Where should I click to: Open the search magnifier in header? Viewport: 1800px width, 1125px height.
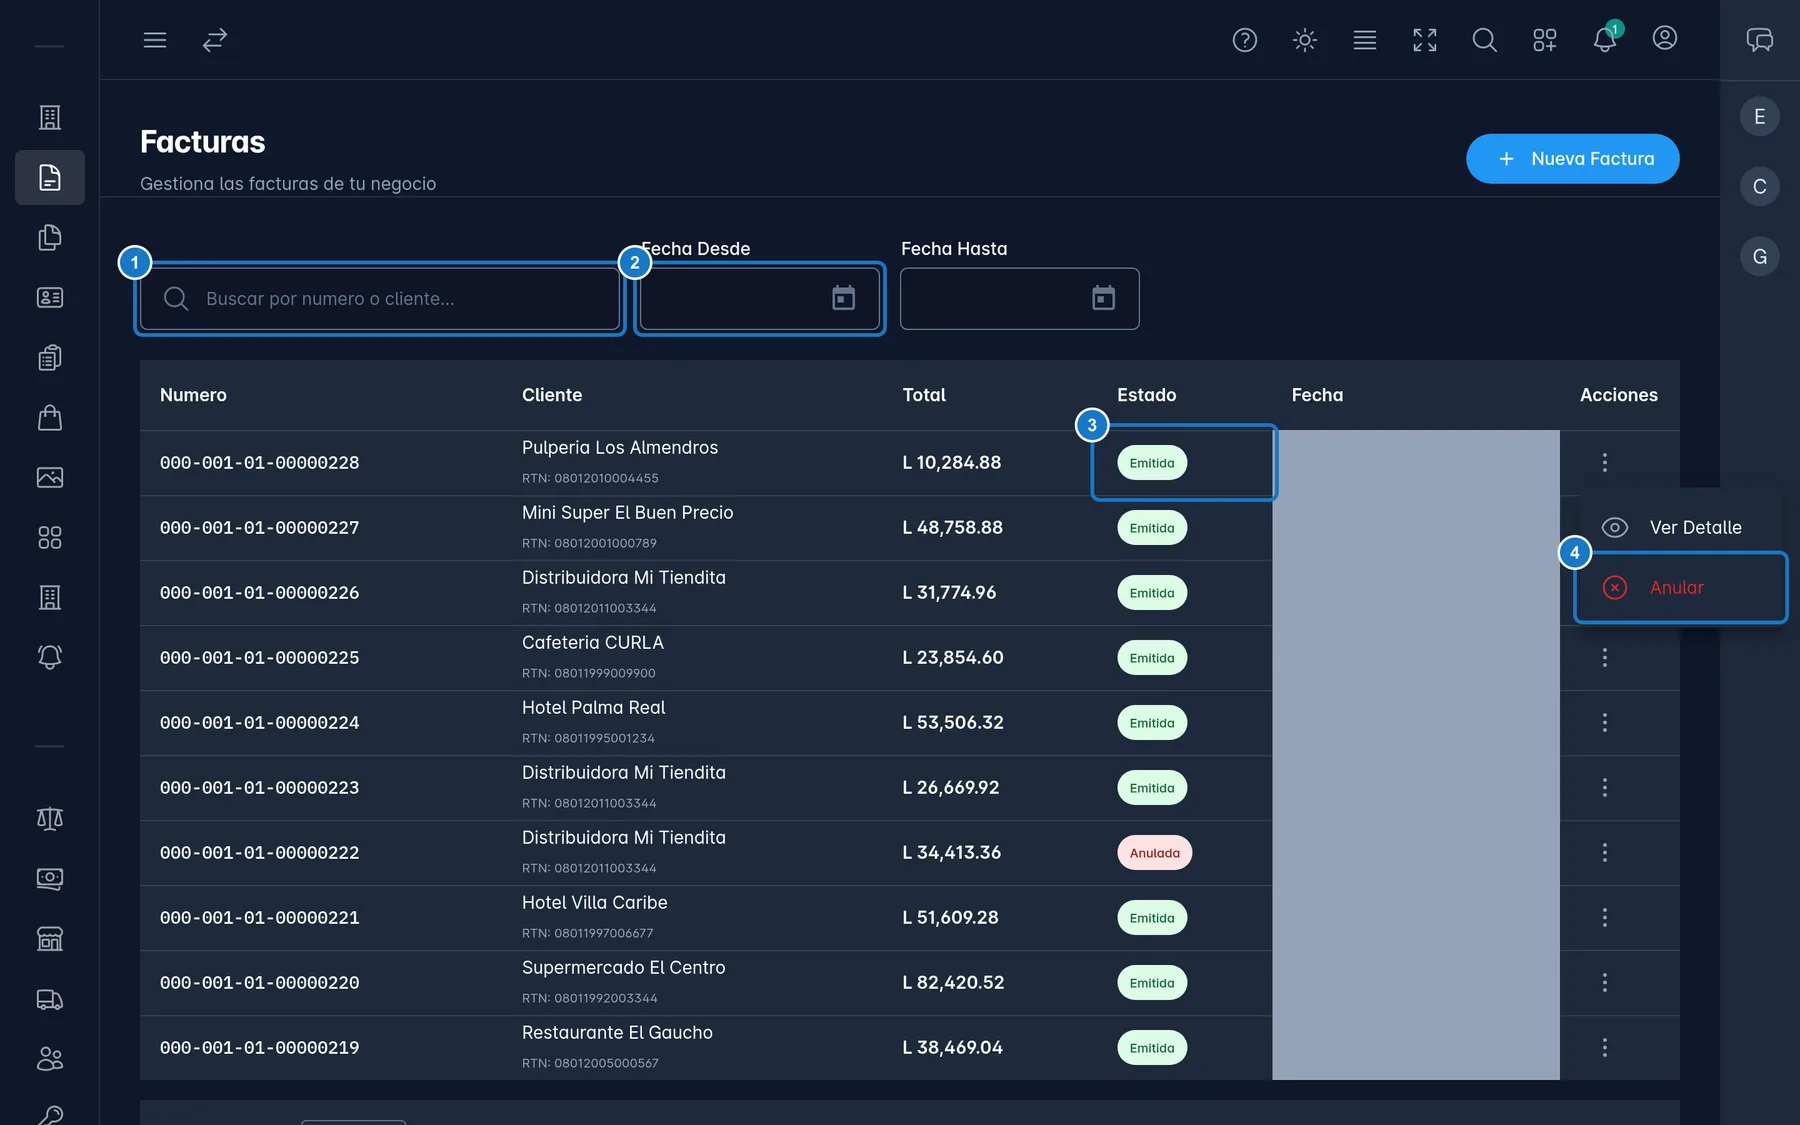[x=1485, y=40]
